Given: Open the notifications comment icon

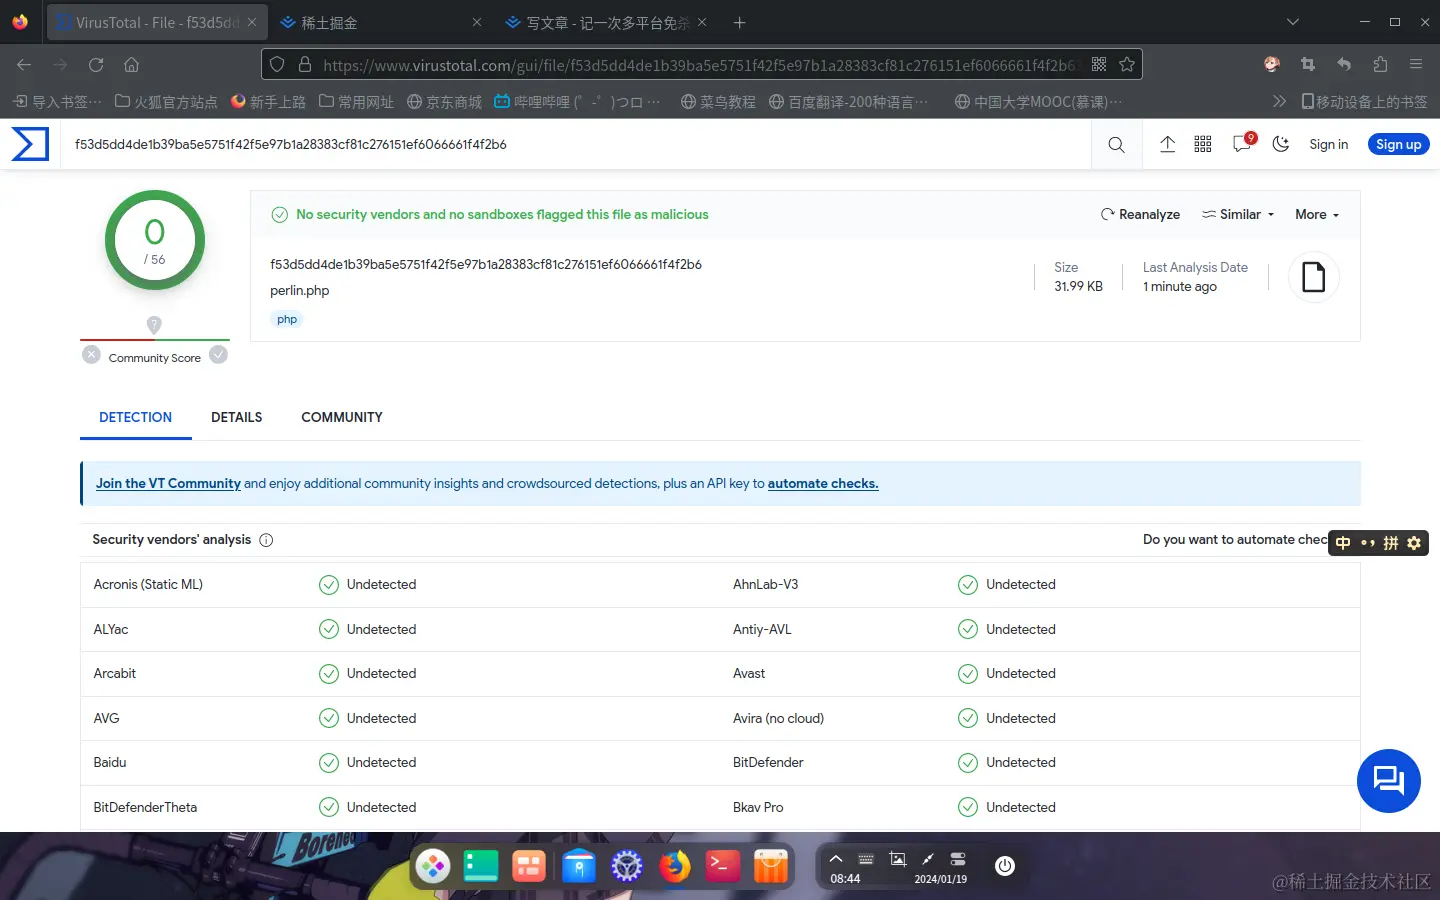Looking at the screenshot, I should point(1242,145).
